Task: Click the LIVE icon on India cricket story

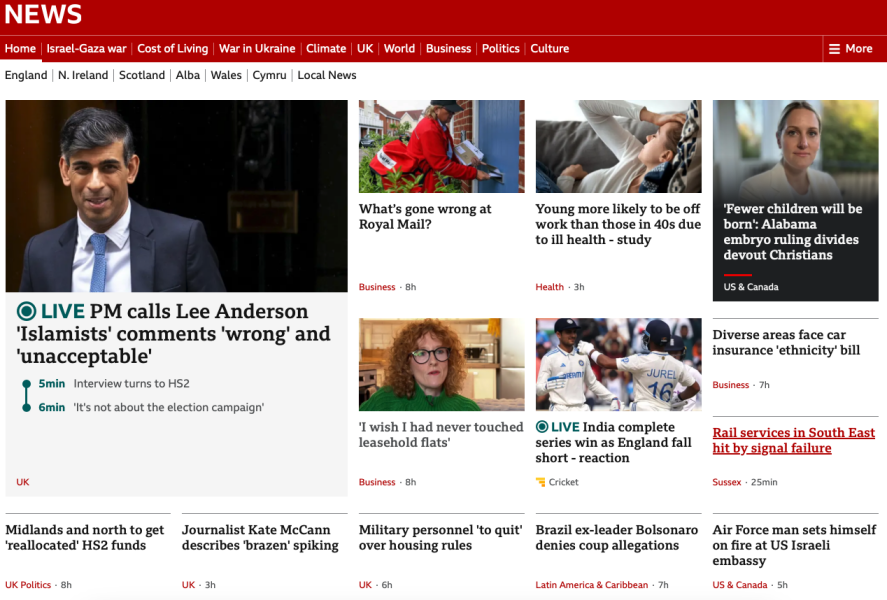Action: click(x=542, y=427)
